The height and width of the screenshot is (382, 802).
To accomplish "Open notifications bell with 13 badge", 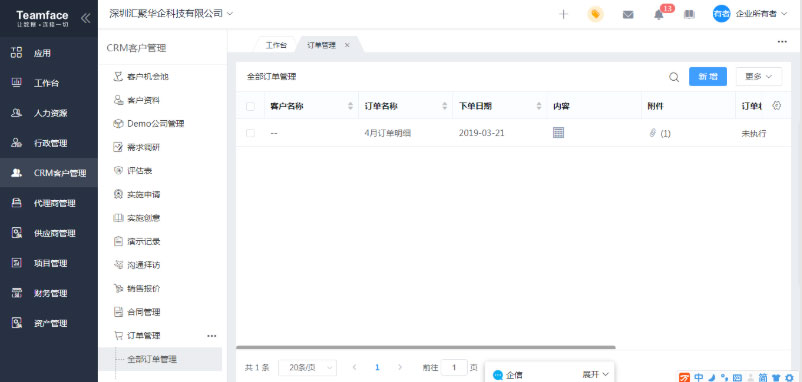I will coord(659,14).
